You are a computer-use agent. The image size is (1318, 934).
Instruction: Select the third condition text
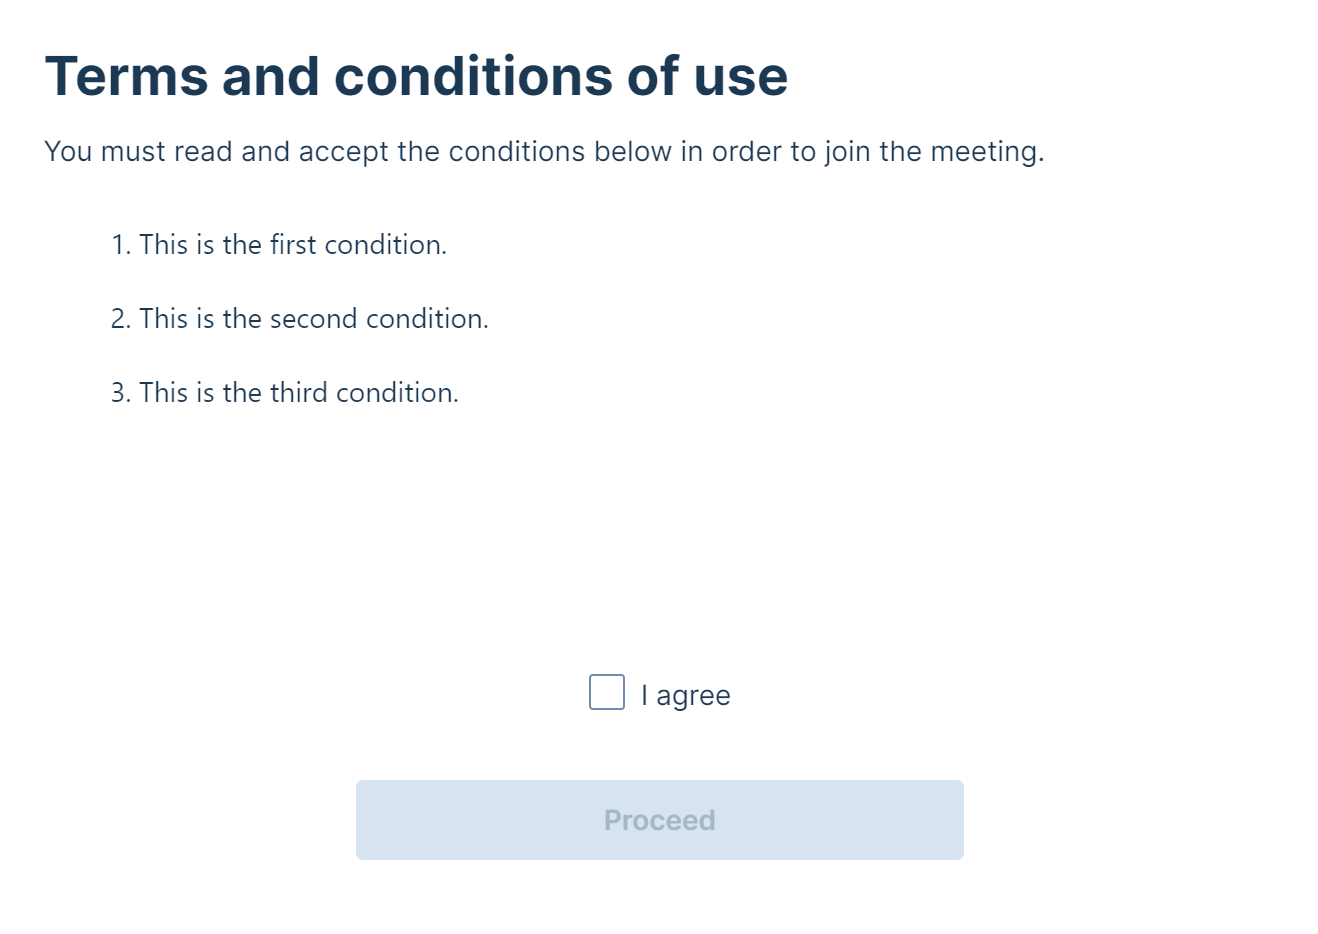(x=299, y=393)
